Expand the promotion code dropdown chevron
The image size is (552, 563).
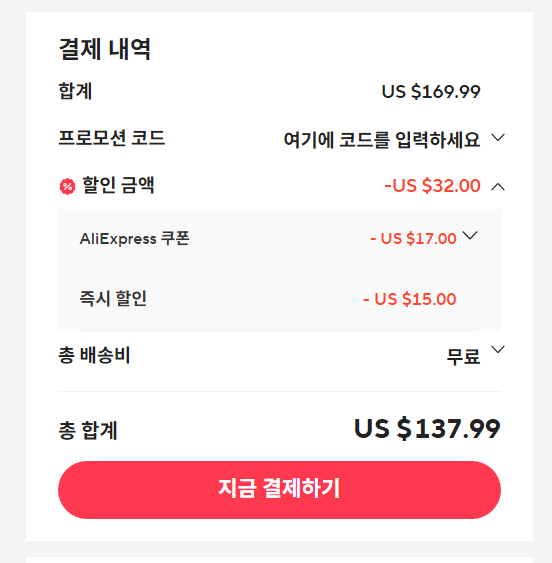(498, 138)
